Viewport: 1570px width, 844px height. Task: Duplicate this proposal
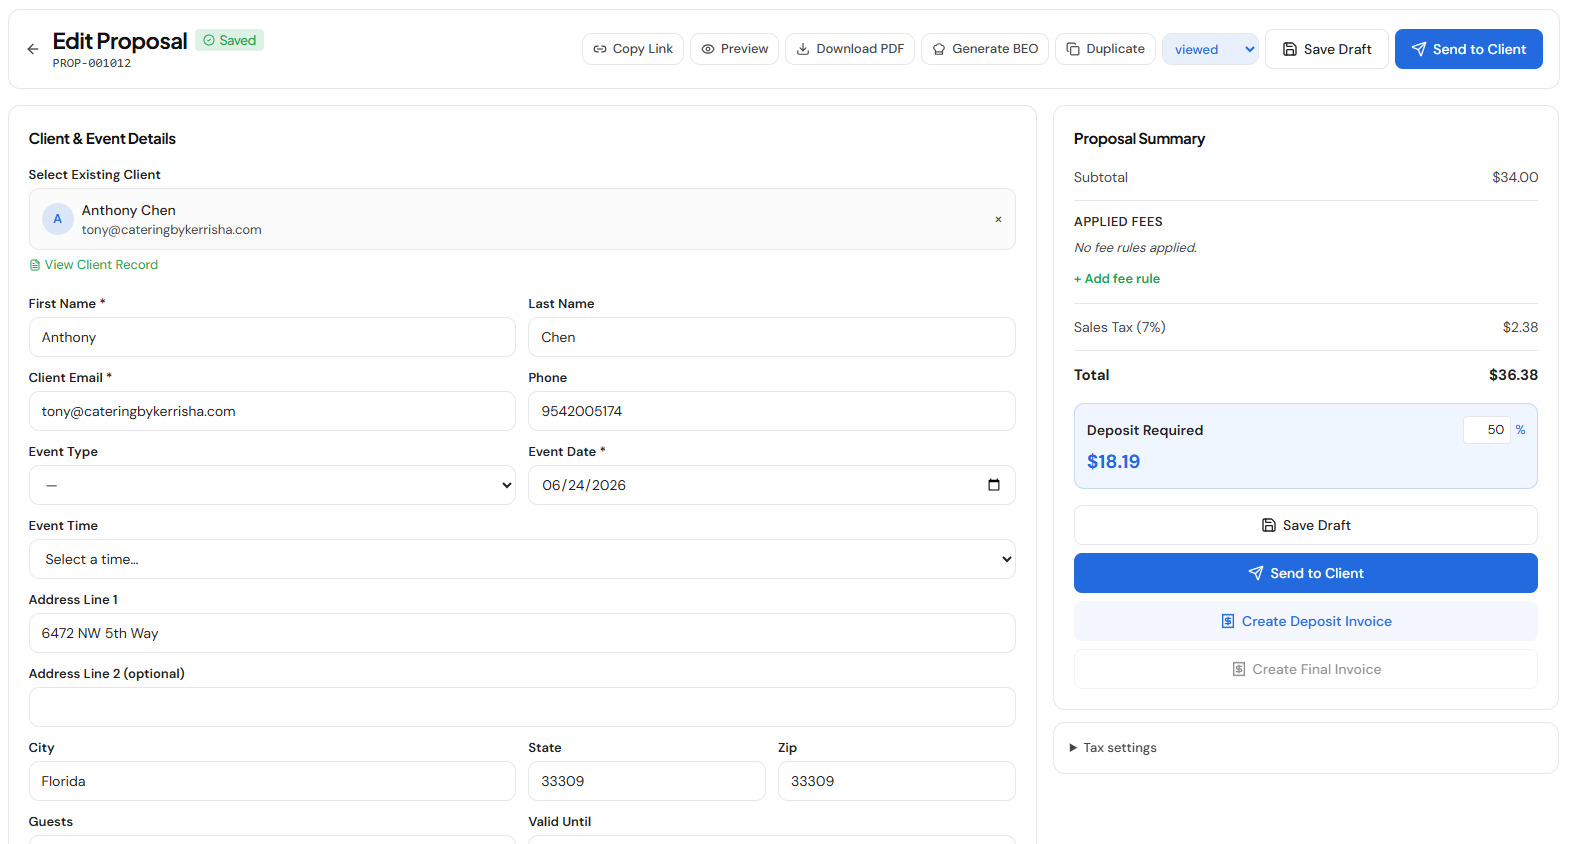(x=1106, y=49)
